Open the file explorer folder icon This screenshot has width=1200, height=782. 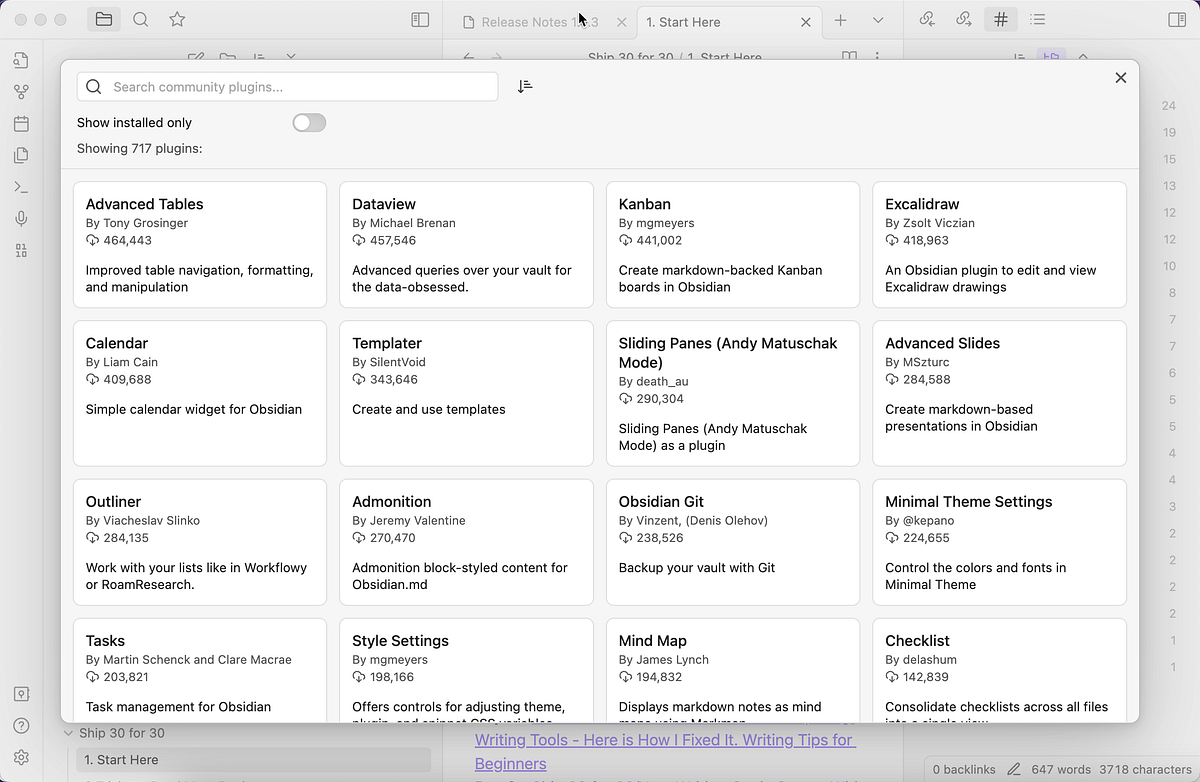[103, 19]
